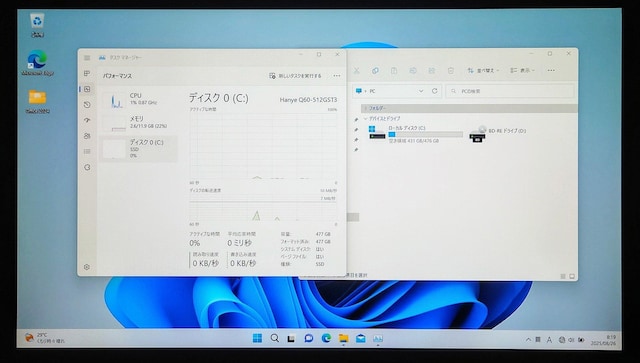Open the Users page in Task Manager
640x363 pixels.
click(87, 136)
